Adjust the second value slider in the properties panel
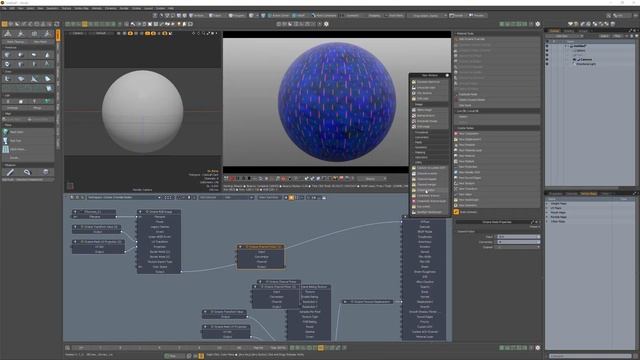Image resolution: width=640 pixels, height=360 pixels. click(518, 242)
